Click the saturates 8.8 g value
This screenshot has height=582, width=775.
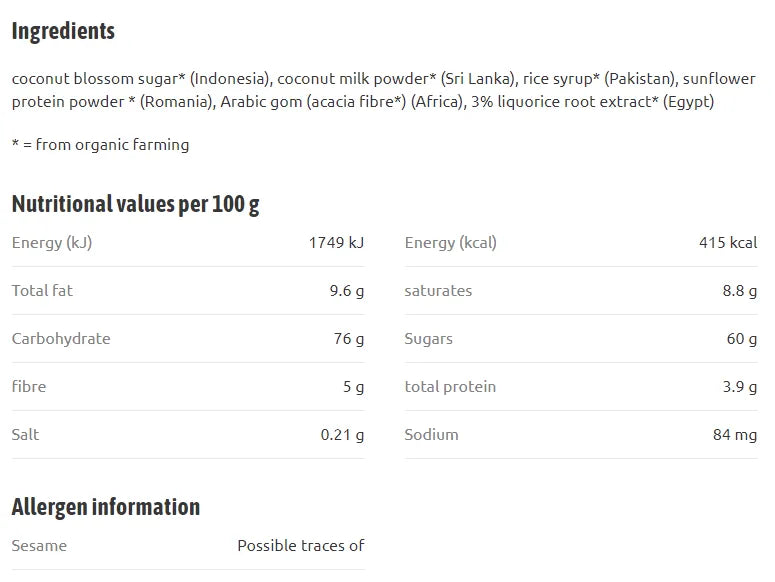[740, 291]
